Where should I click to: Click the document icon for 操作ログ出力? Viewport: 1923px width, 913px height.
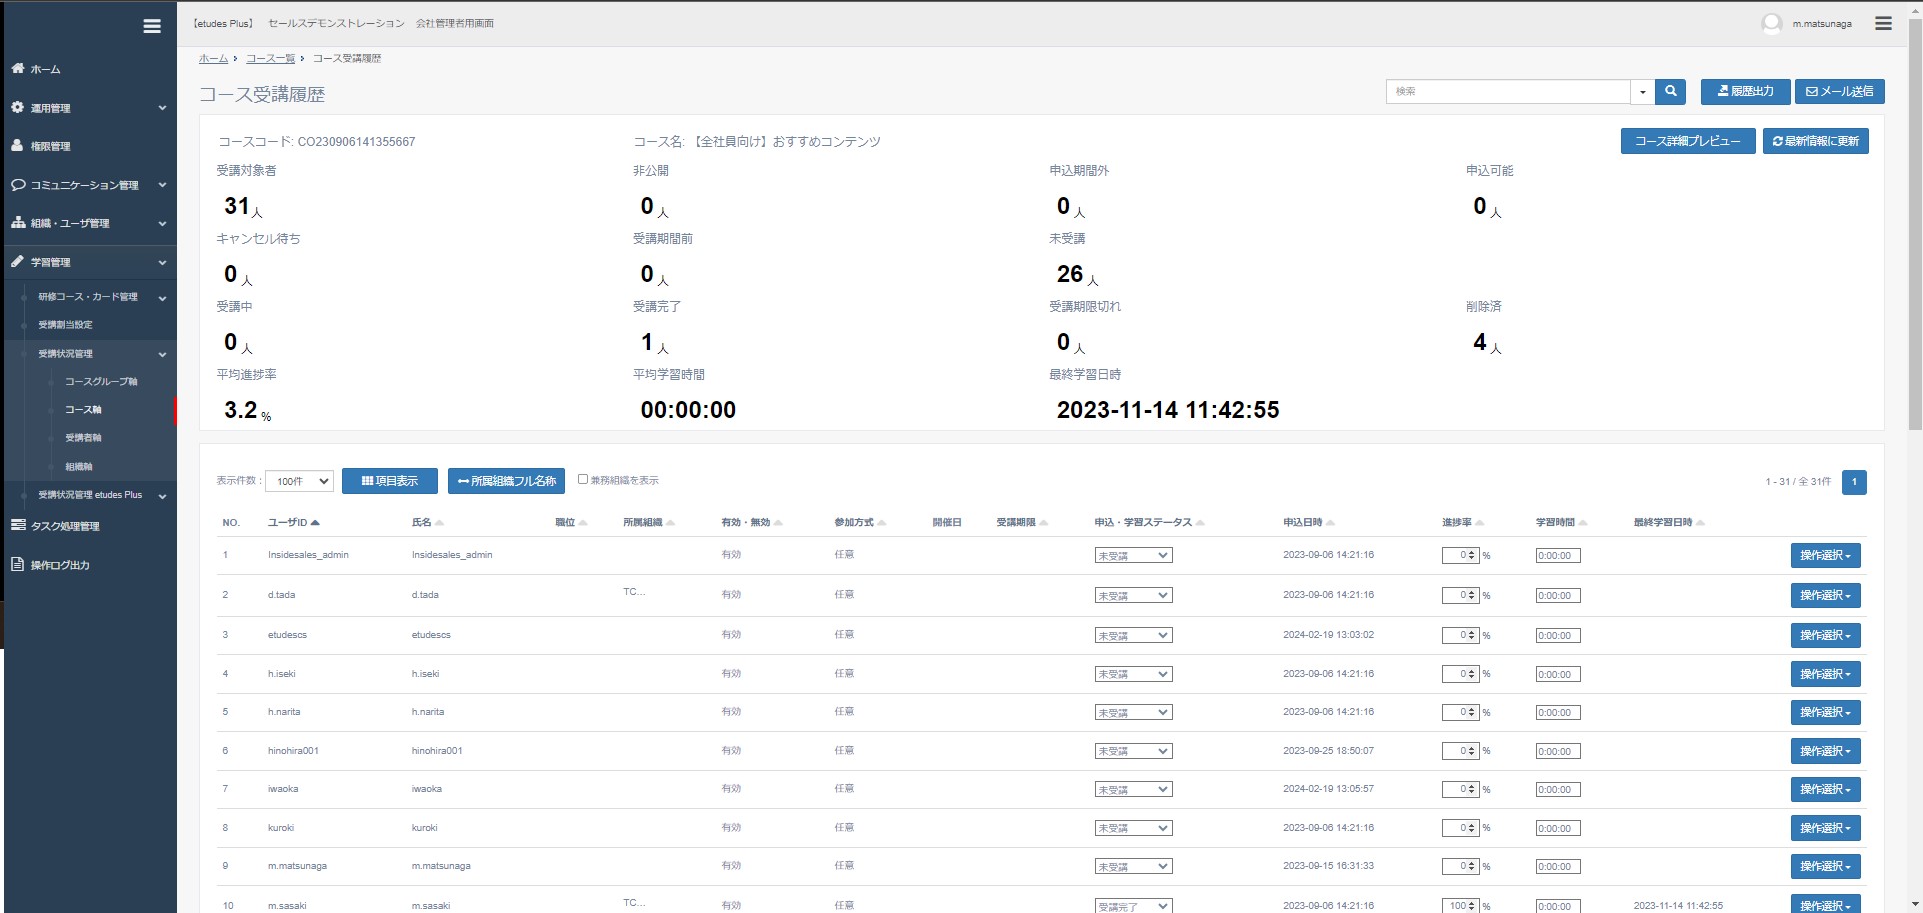pos(17,564)
